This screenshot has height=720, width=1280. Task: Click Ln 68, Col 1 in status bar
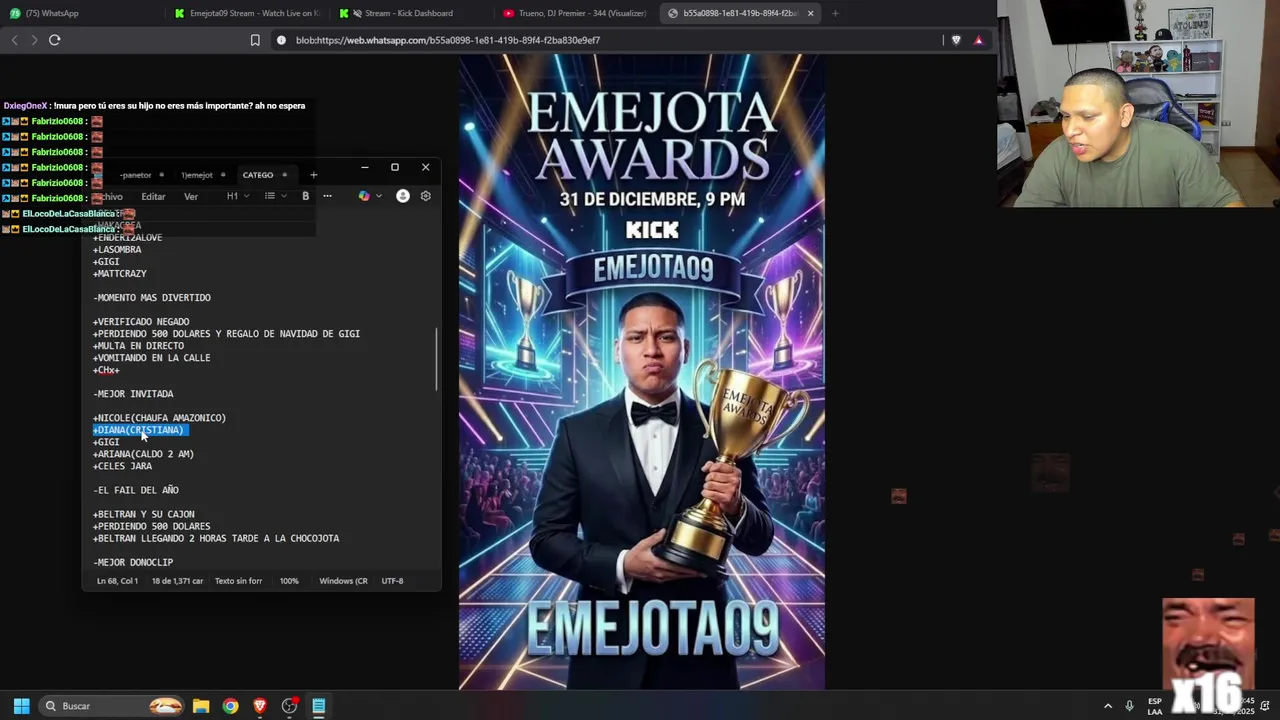[117, 581]
